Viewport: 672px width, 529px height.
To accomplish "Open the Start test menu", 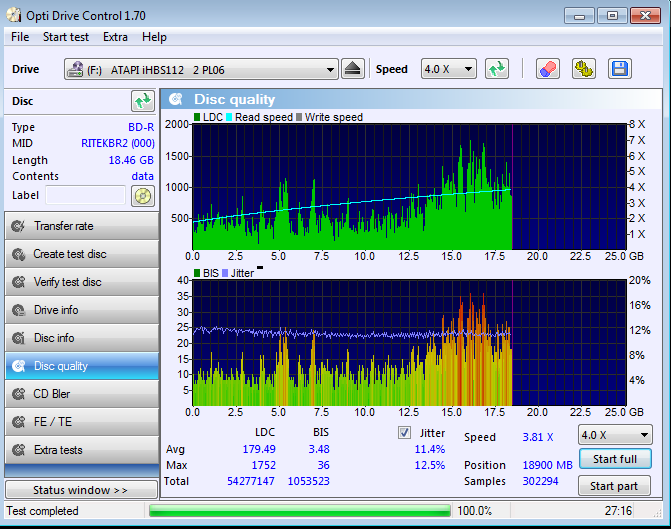I will 66,37.
